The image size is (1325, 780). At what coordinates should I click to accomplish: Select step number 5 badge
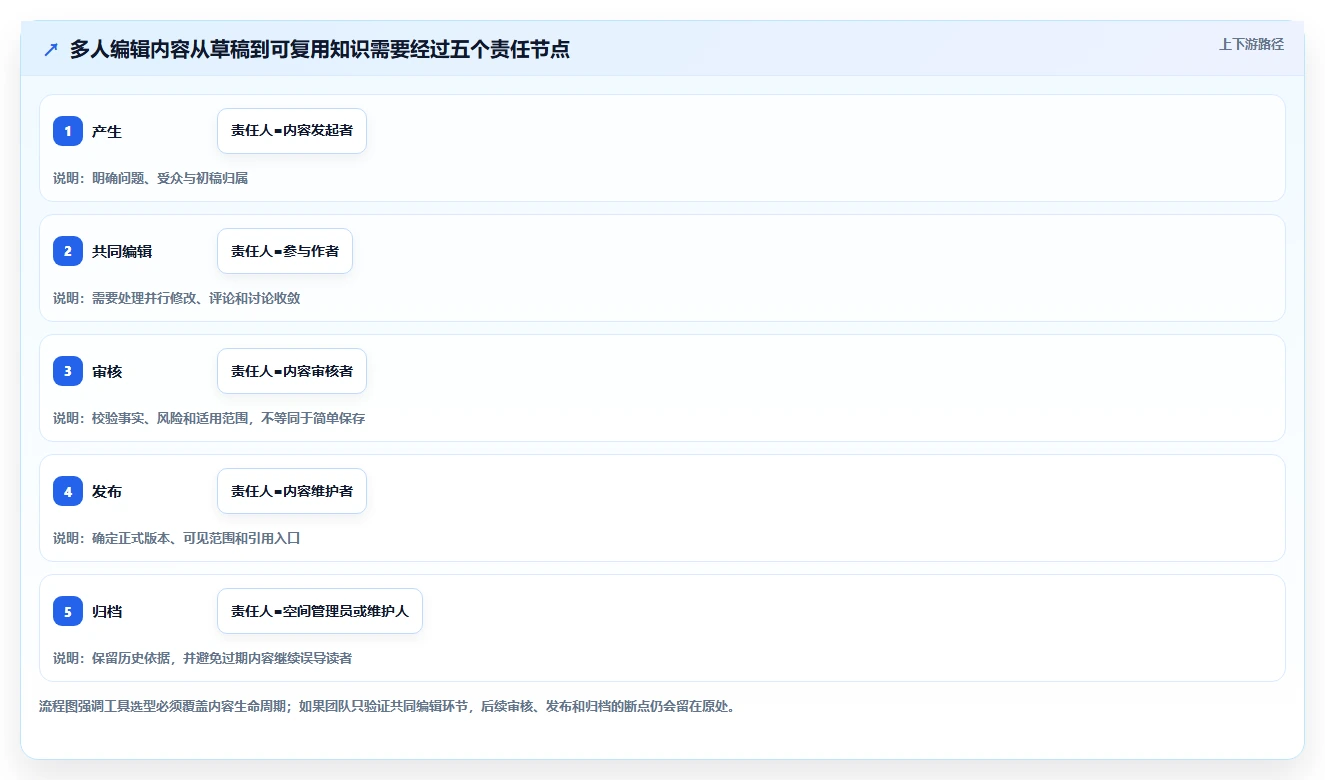tap(68, 611)
